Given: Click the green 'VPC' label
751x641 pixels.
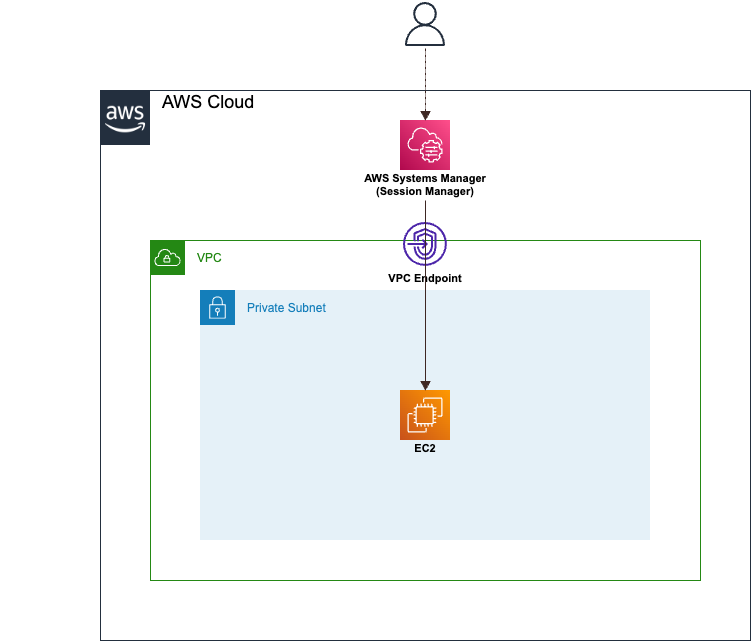Looking at the screenshot, I should point(209,258).
